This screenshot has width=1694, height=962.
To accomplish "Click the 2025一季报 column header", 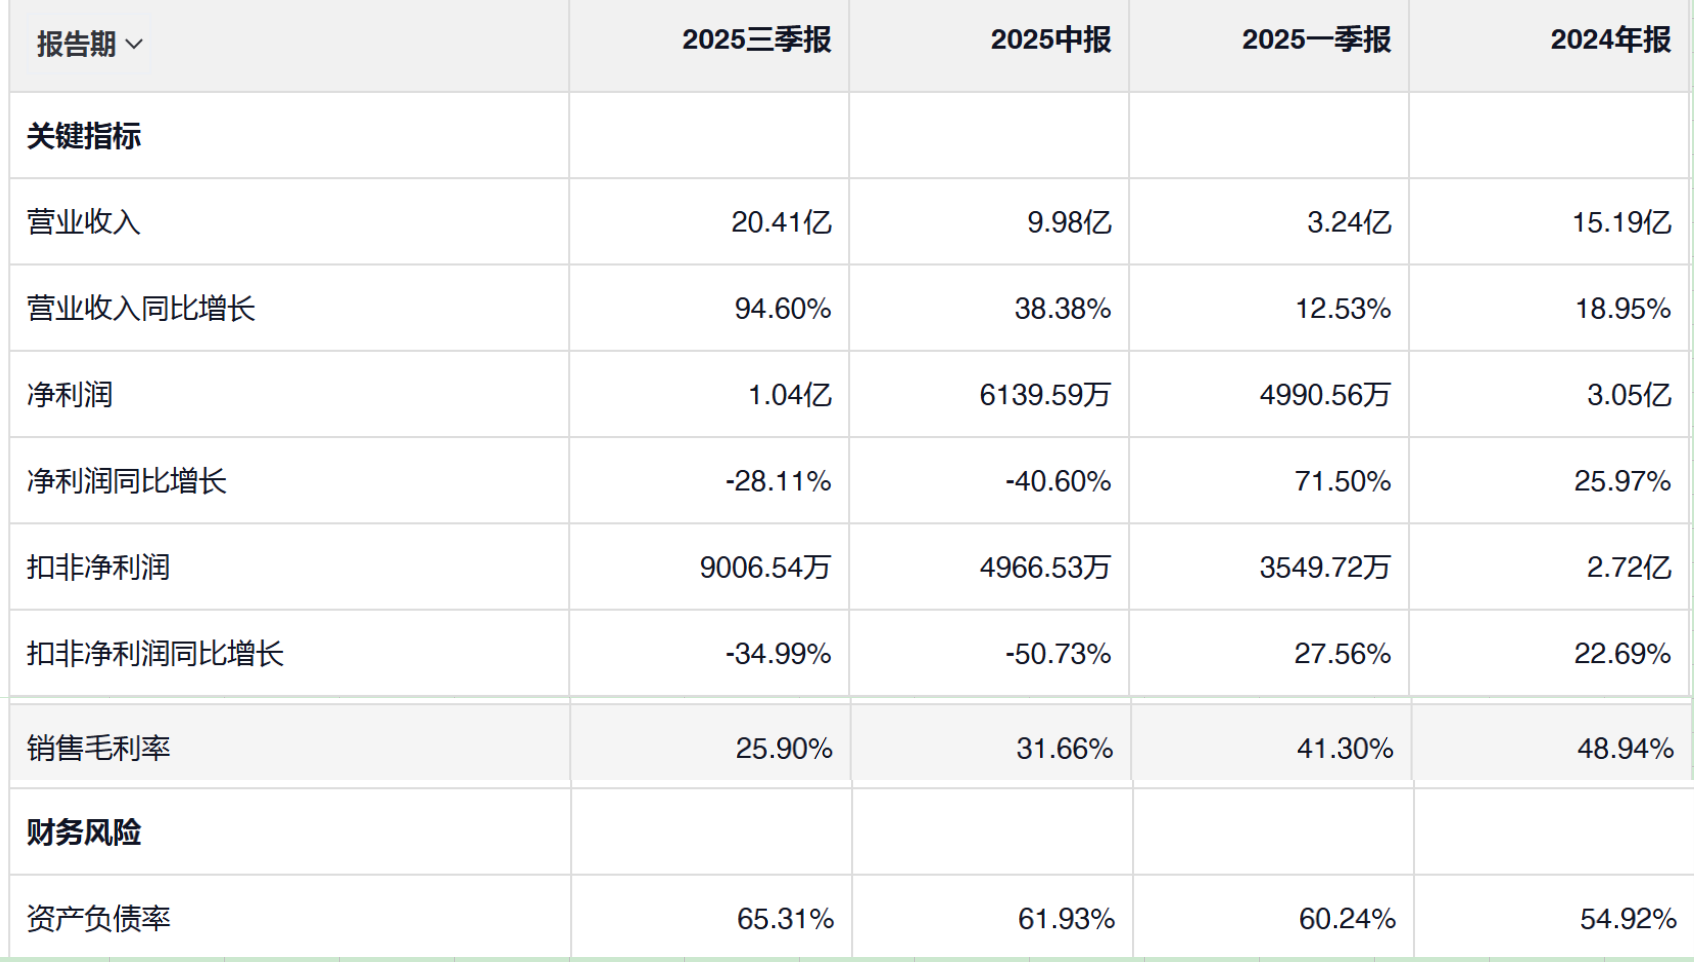I will pyautogui.click(x=1316, y=40).
